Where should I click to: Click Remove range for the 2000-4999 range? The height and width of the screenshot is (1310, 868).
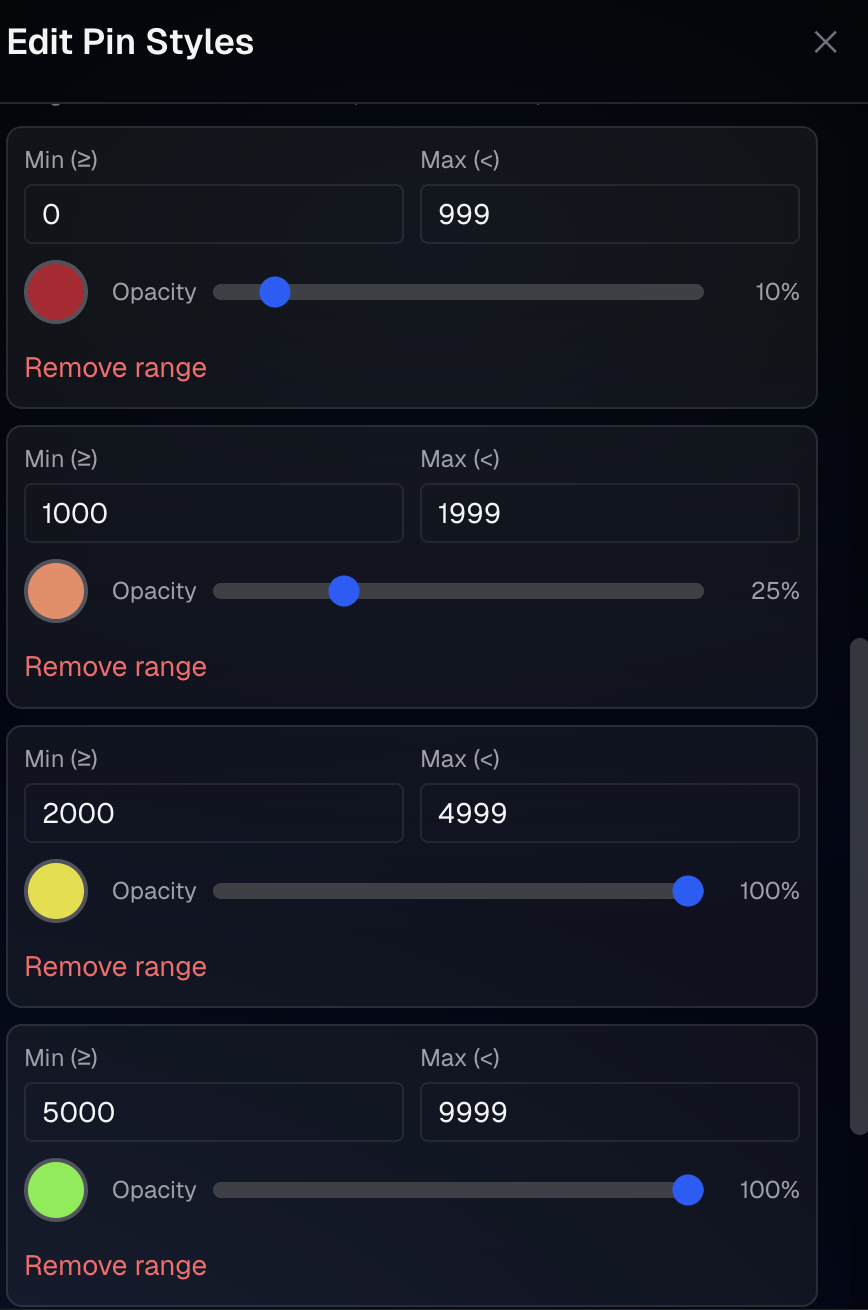point(115,967)
